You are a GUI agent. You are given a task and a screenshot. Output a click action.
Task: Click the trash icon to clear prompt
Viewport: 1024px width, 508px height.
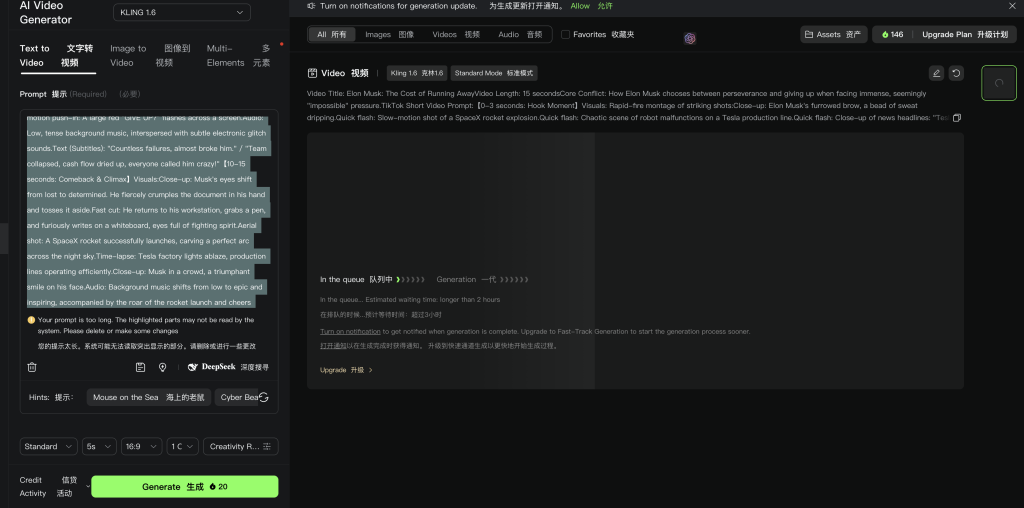point(32,367)
